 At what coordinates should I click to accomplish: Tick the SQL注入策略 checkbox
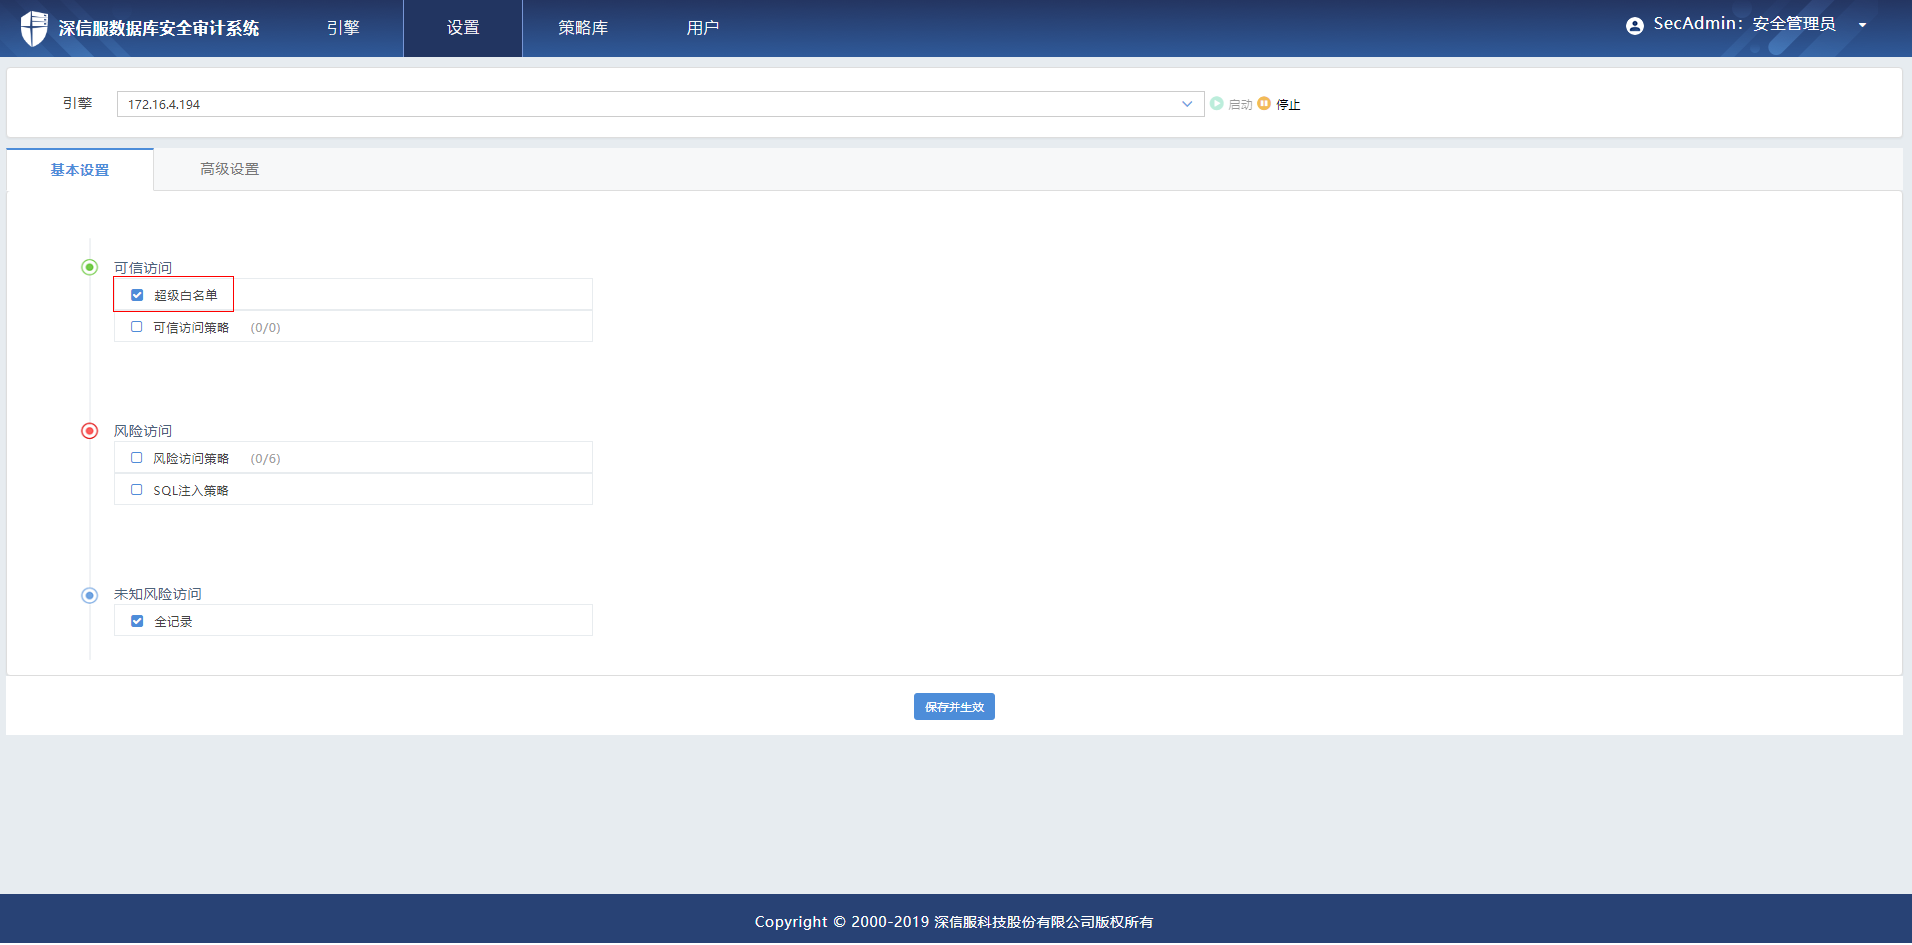point(137,490)
